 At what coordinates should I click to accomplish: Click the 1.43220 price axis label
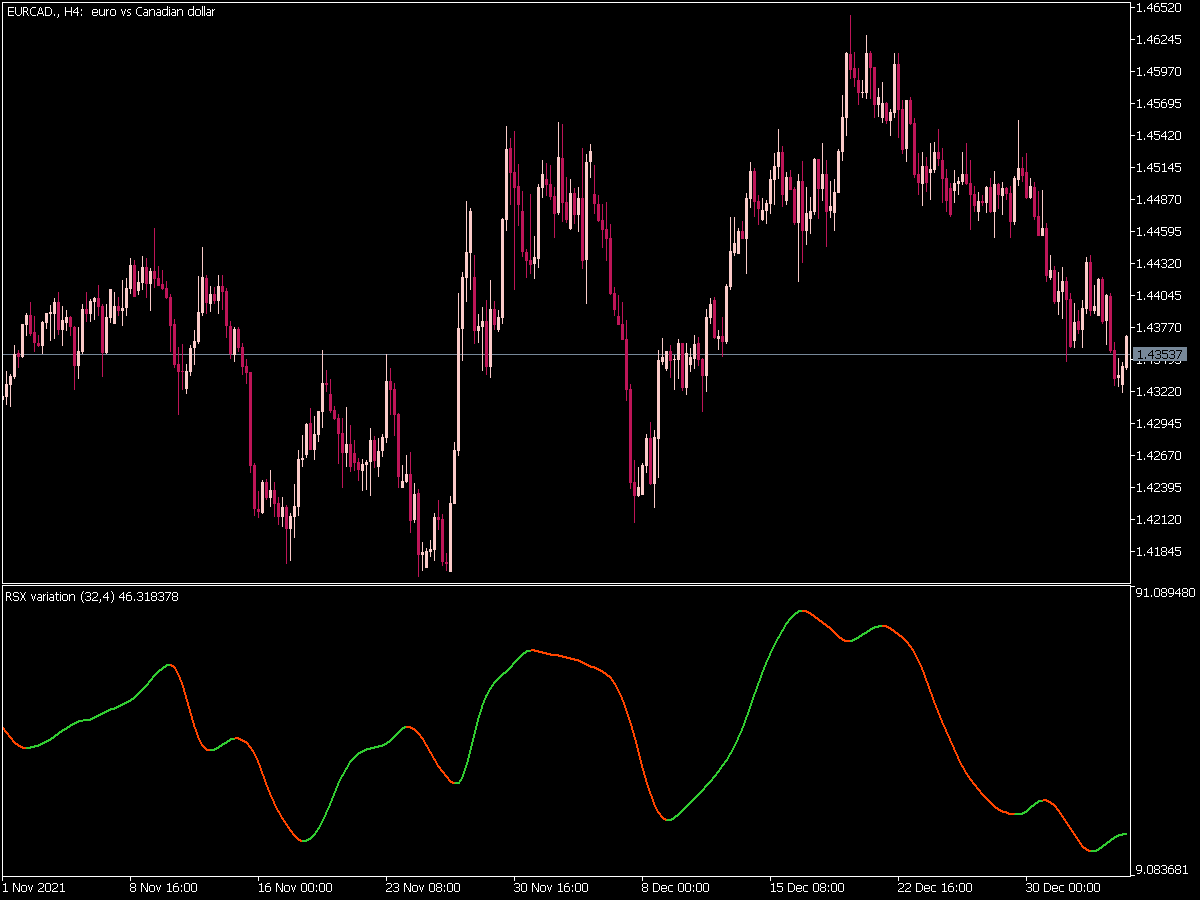coord(1161,392)
